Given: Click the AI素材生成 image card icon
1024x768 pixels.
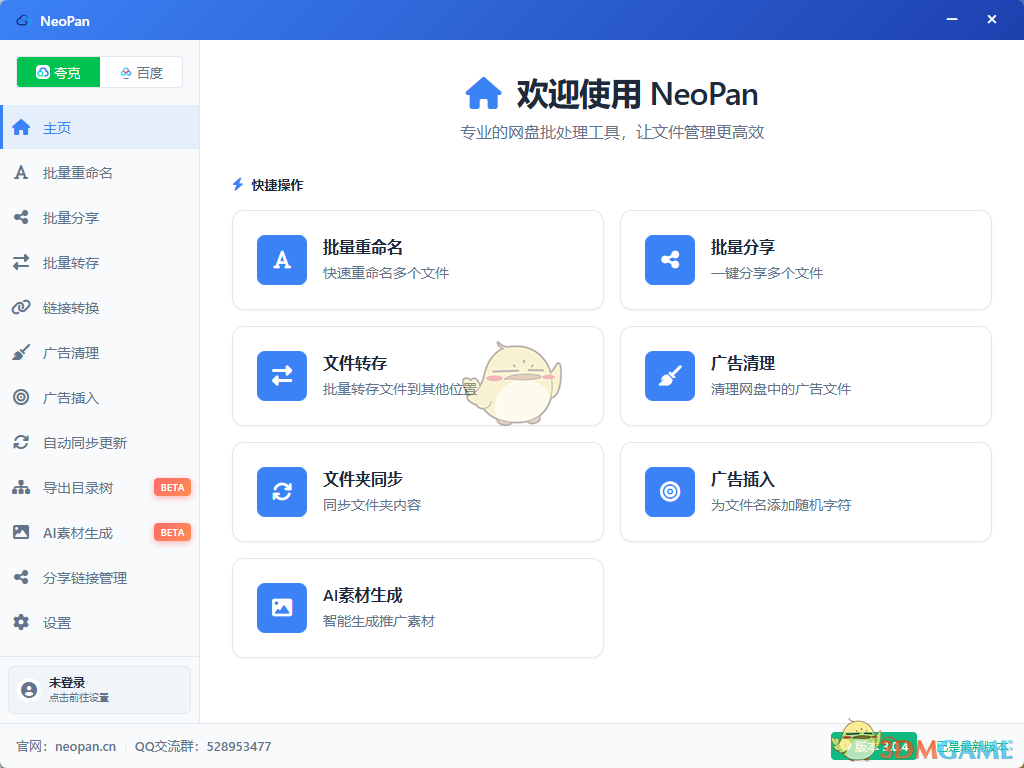Looking at the screenshot, I should (x=282, y=608).
